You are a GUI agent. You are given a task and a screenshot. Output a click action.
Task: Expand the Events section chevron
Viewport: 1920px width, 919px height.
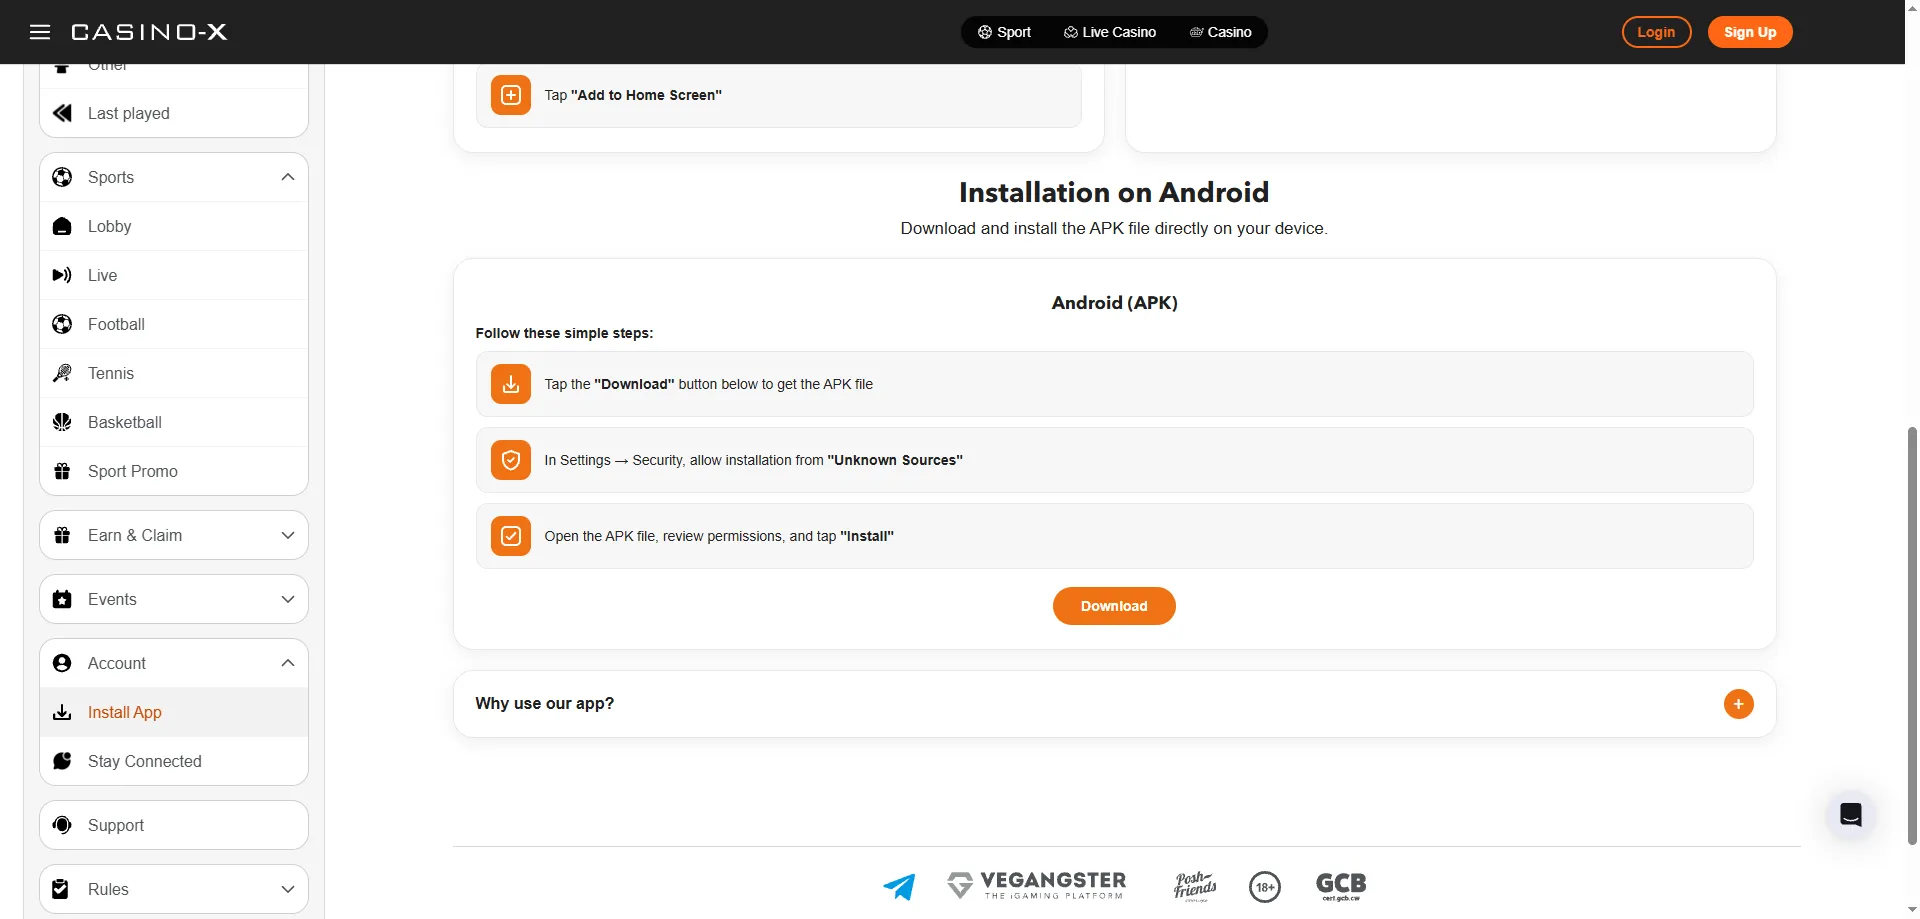(x=288, y=599)
